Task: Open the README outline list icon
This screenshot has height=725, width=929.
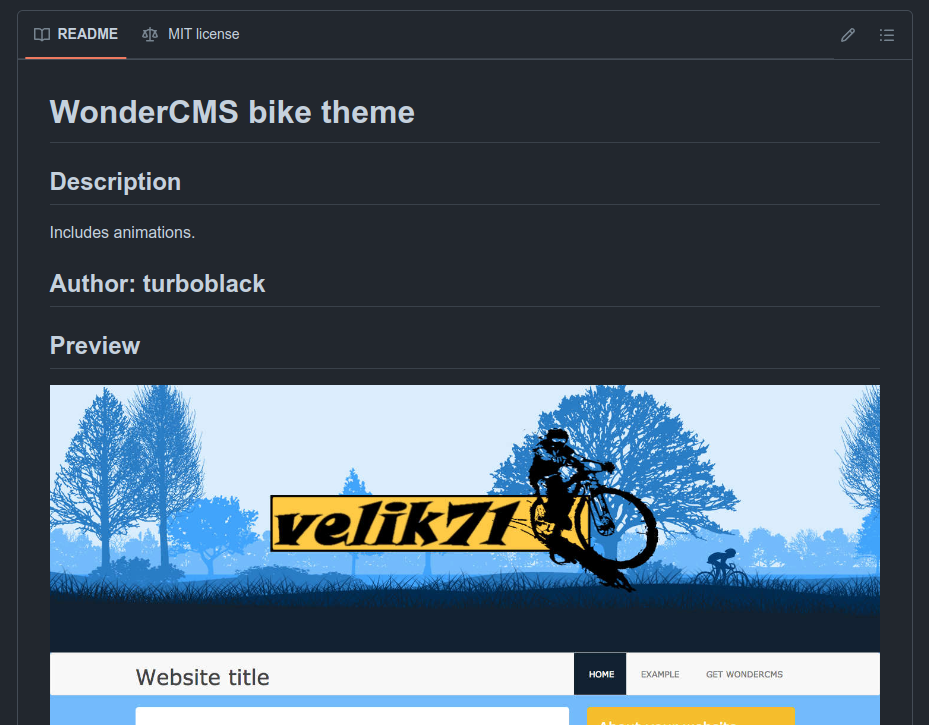Action: 886,35
